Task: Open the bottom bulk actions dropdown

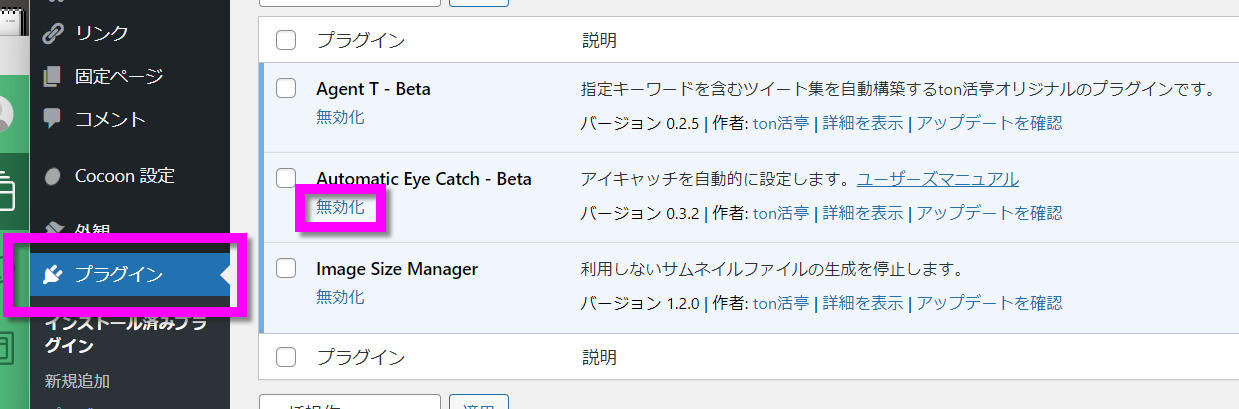Action: click(350, 403)
